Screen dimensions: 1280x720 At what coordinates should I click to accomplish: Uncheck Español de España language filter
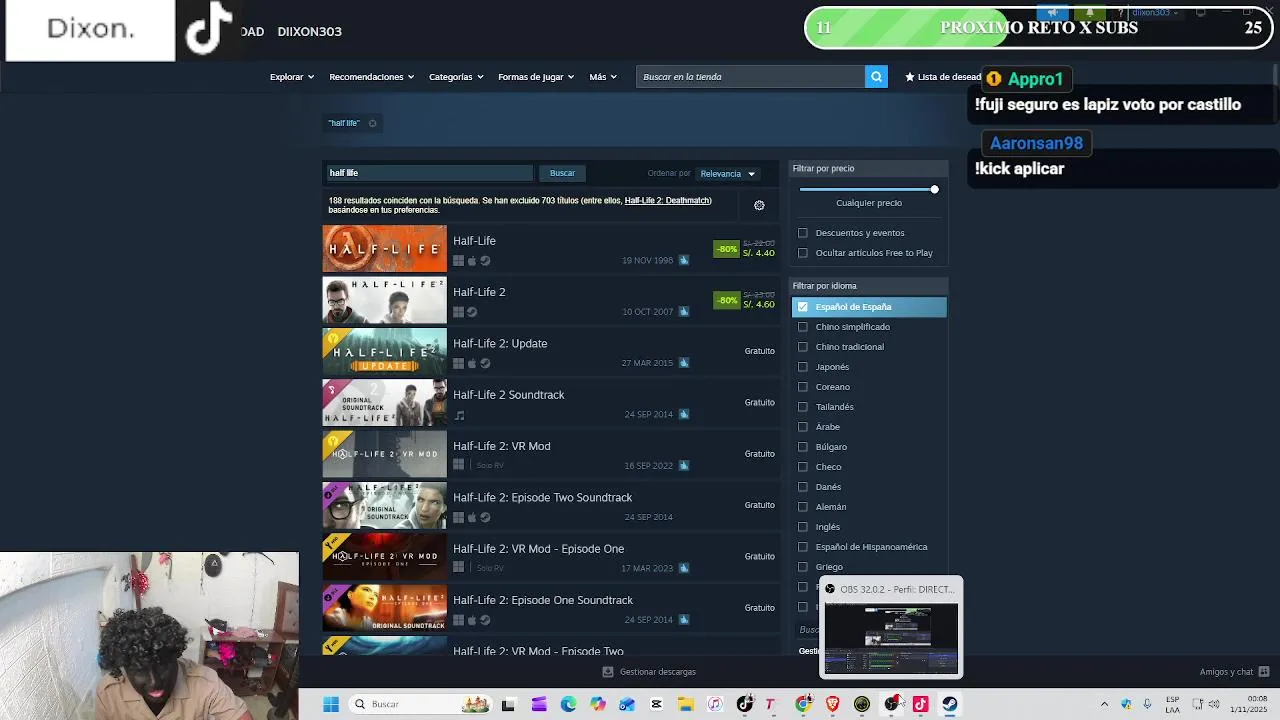[802, 307]
